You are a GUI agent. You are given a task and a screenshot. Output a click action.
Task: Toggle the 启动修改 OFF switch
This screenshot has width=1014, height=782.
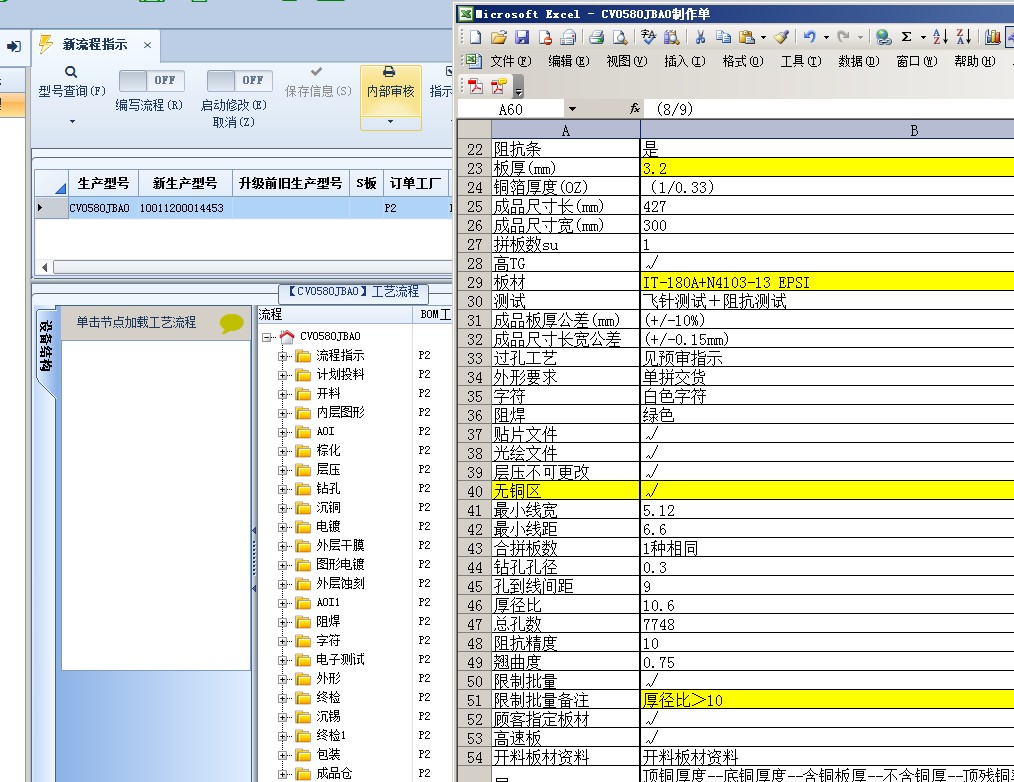click(239, 80)
